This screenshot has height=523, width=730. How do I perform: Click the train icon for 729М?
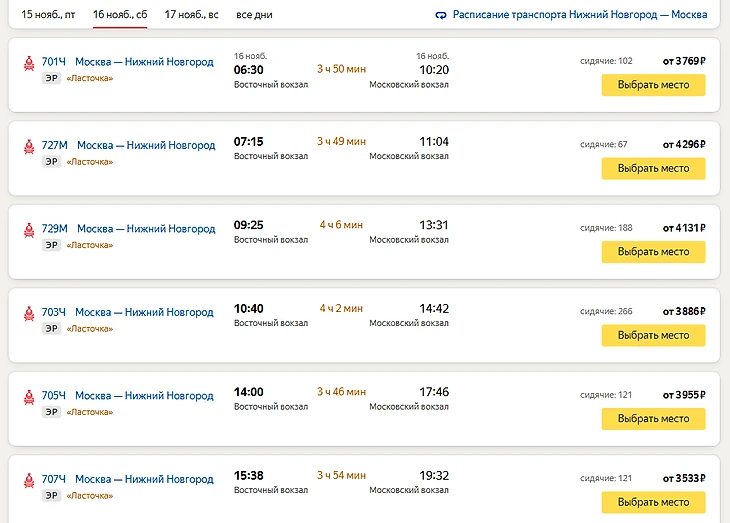pyautogui.click(x=28, y=230)
